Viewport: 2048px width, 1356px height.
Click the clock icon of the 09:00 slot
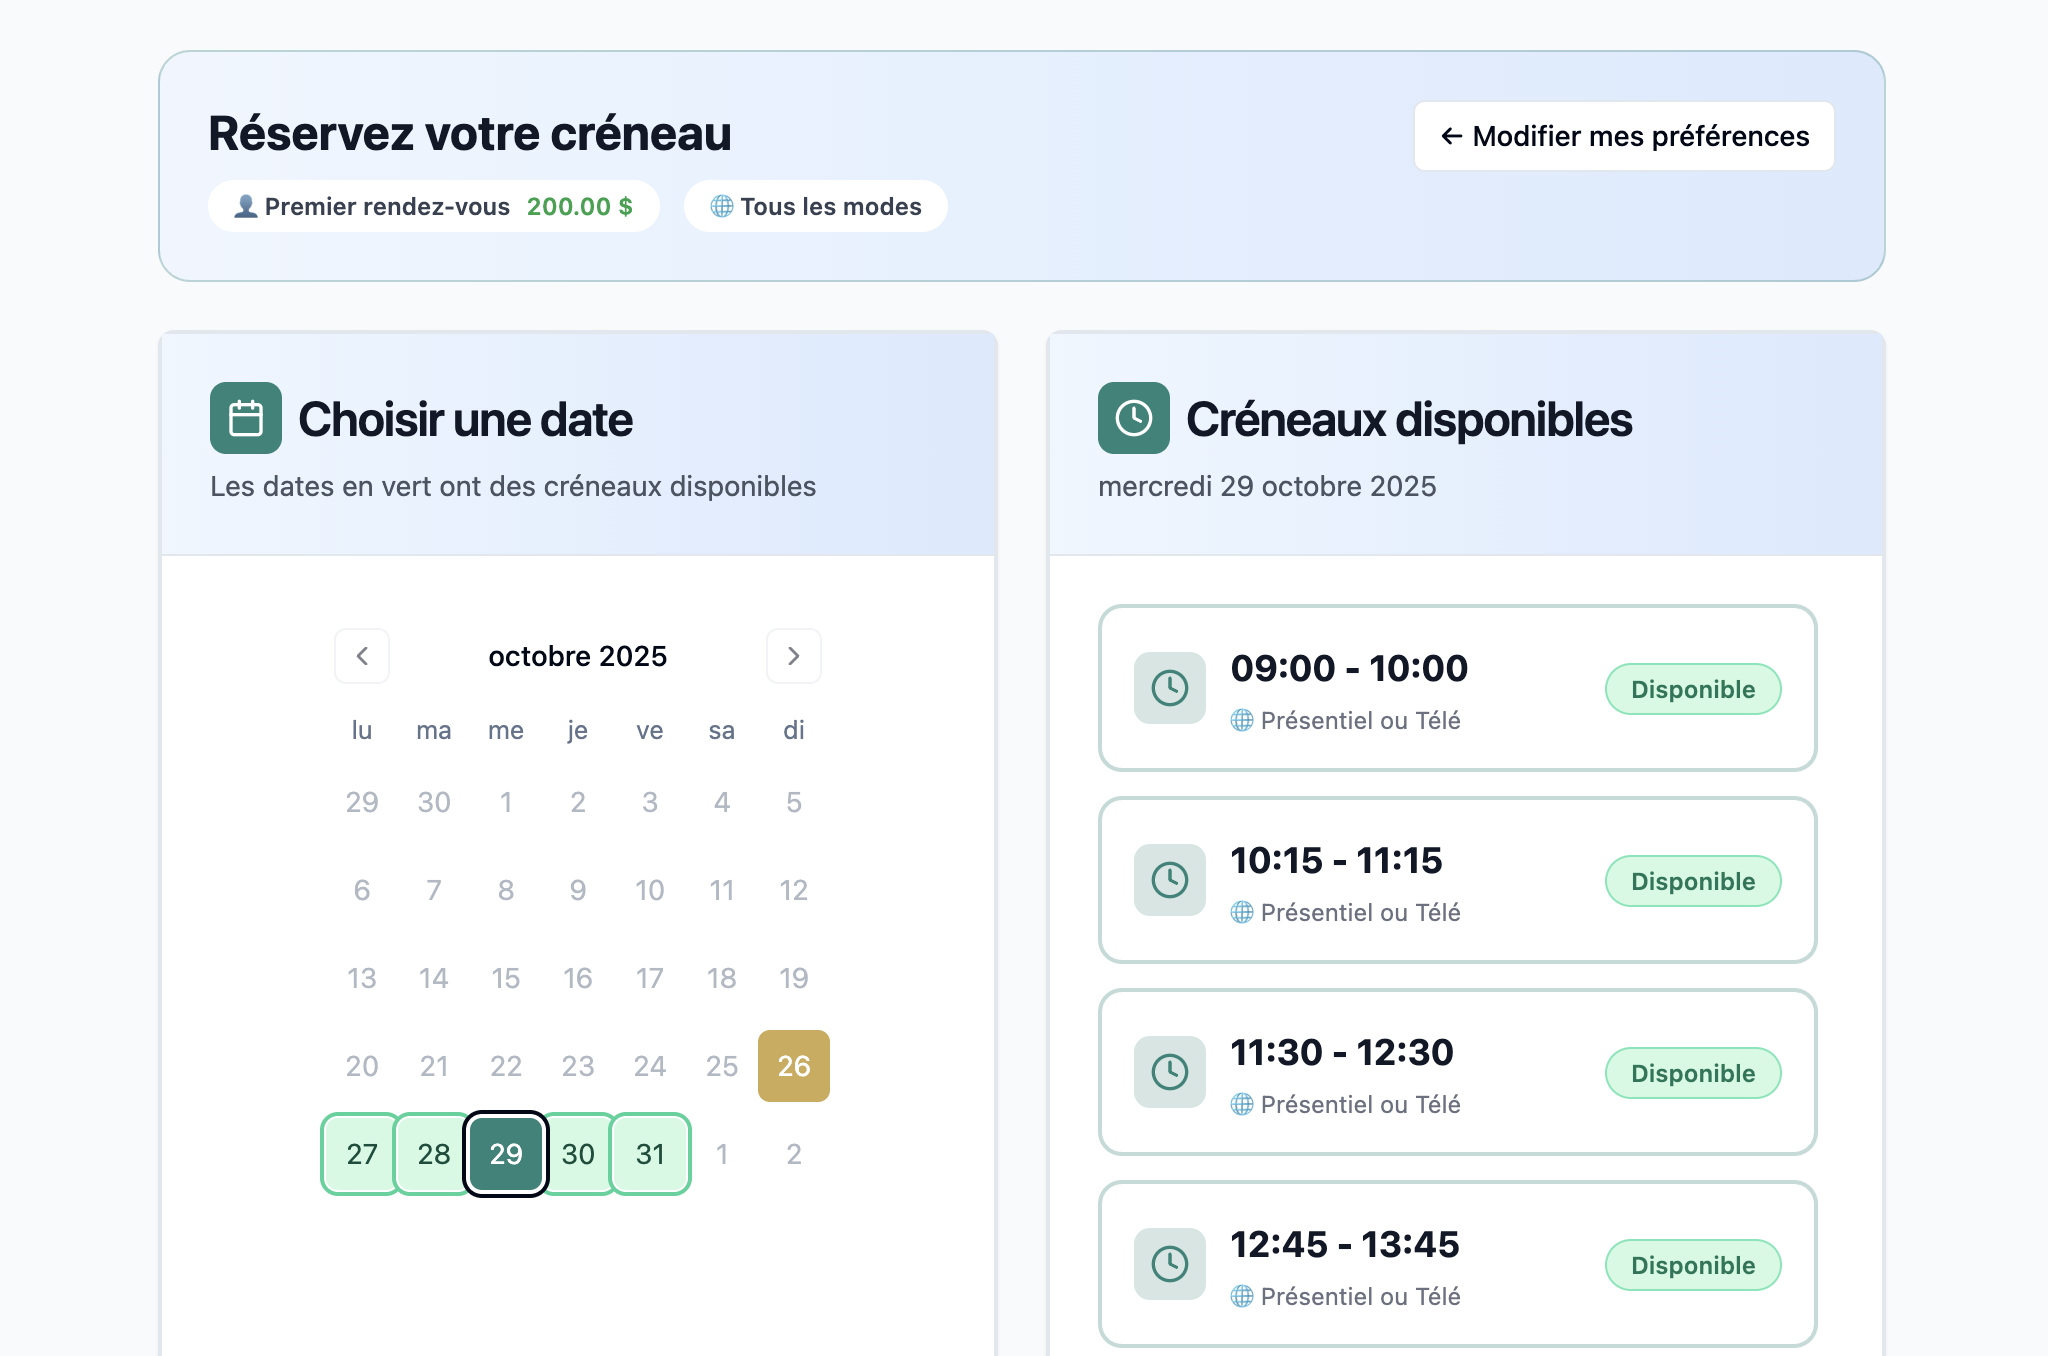click(x=1169, y=688)
